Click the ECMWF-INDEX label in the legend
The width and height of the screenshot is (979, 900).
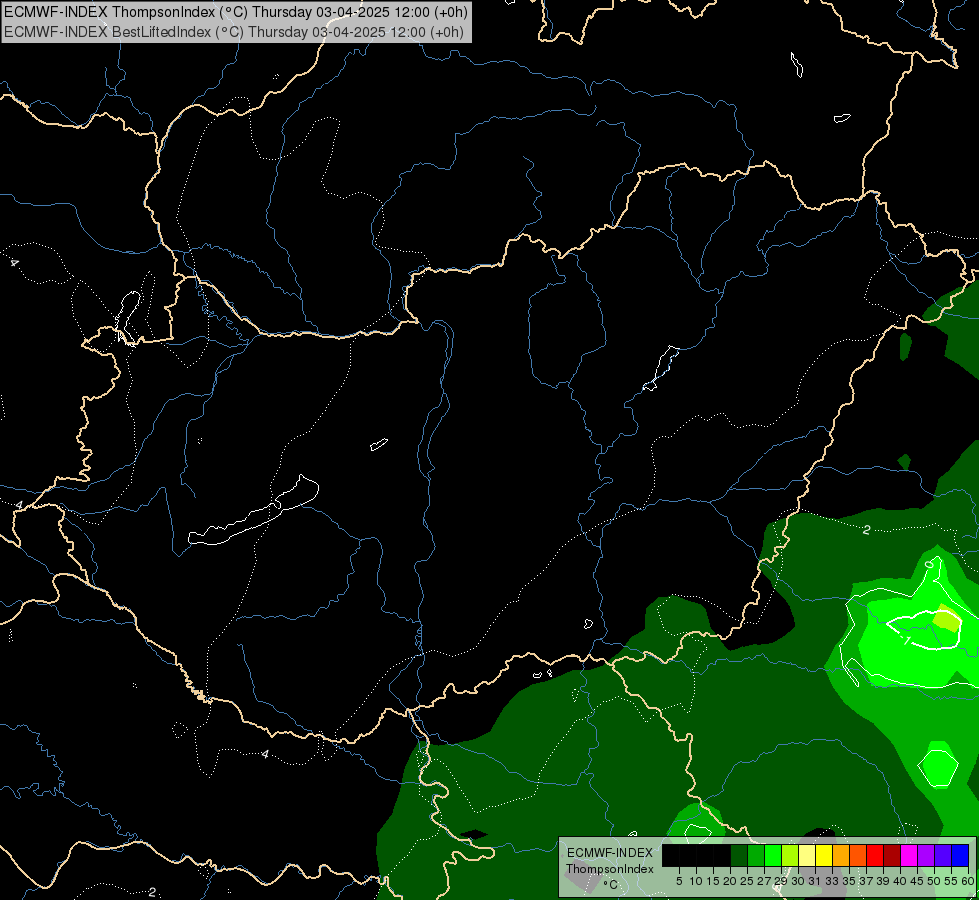pos(610,853)
